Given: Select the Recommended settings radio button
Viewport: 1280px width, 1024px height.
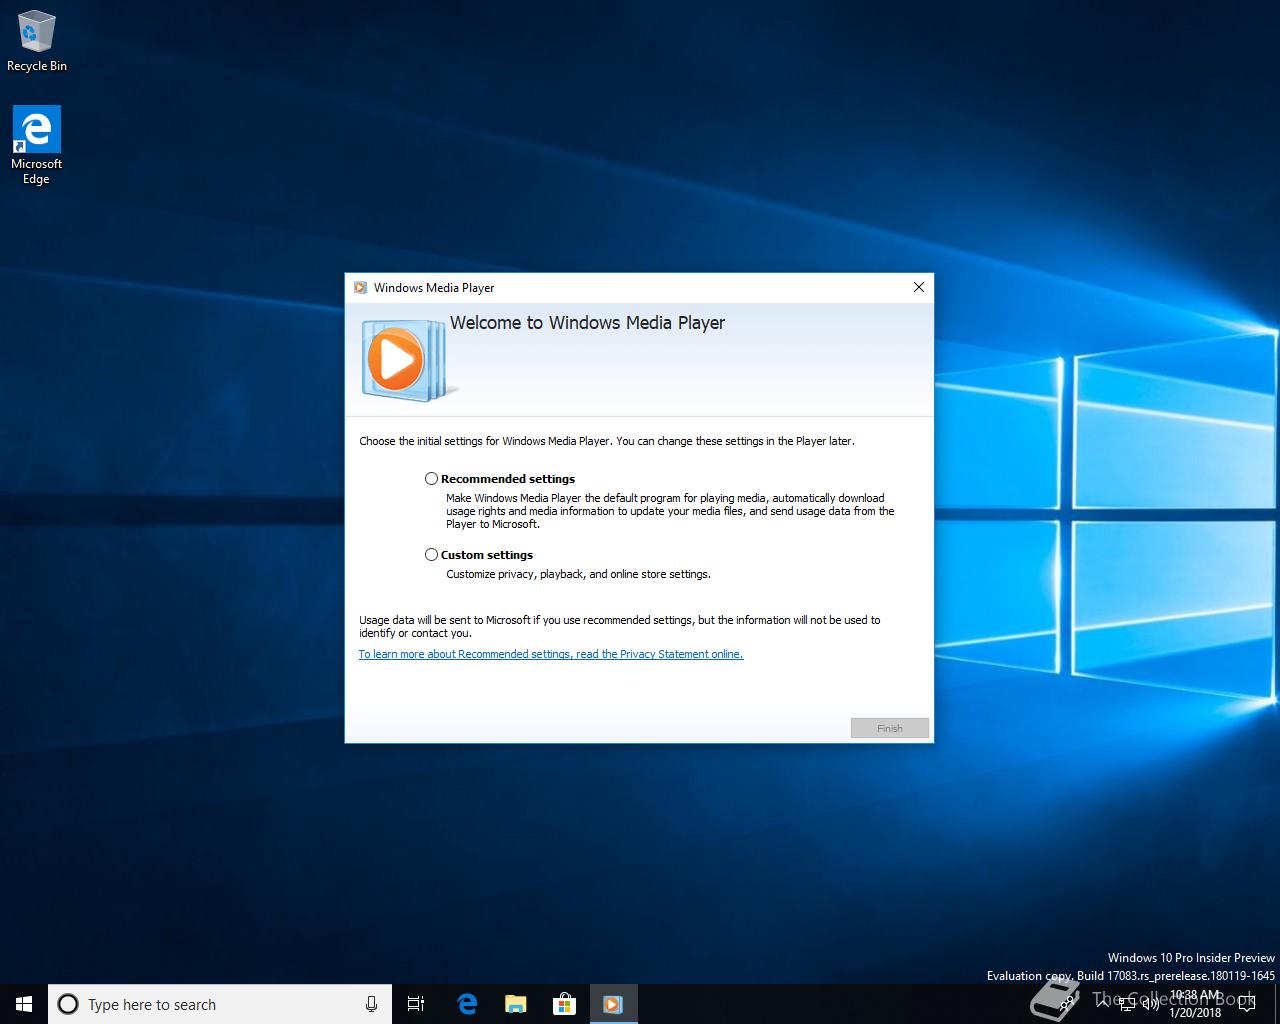Looking at the screenshot, I should [431, 479].
